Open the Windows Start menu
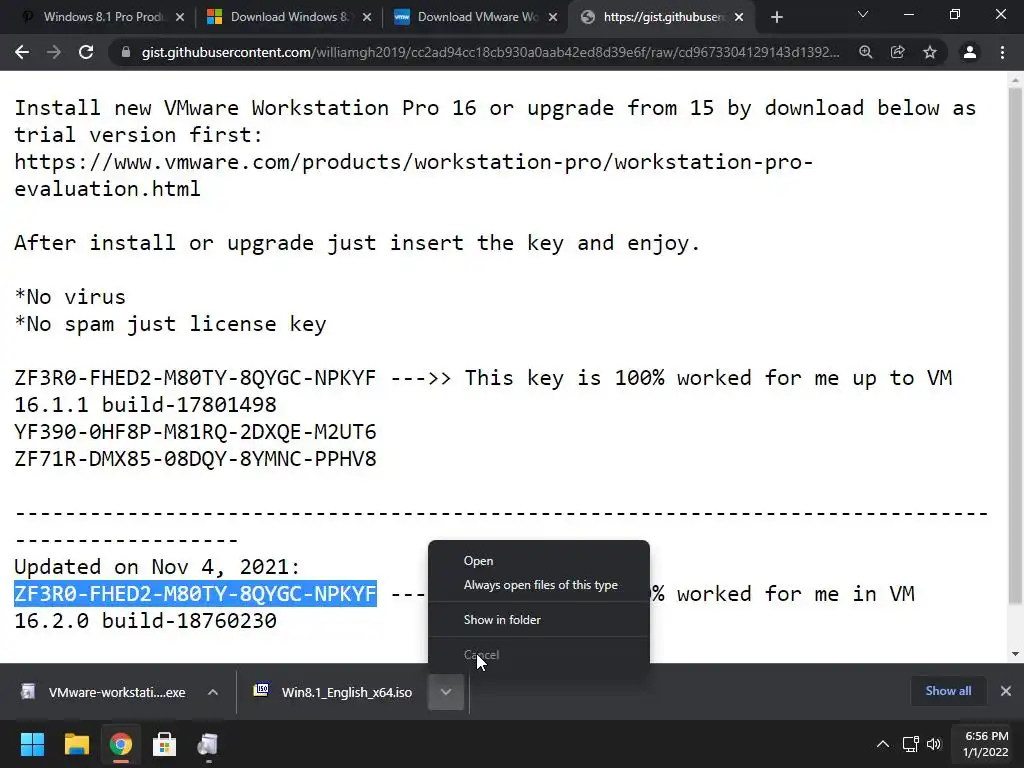Image resolution: width=1024 pixels, height=768 pixels. [x=32, y=744]
